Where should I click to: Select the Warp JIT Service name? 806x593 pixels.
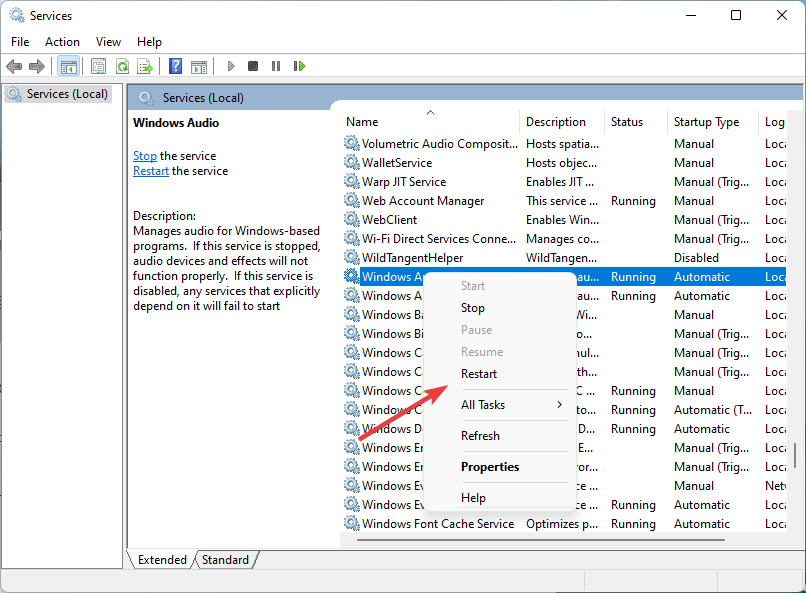(404, 182)
